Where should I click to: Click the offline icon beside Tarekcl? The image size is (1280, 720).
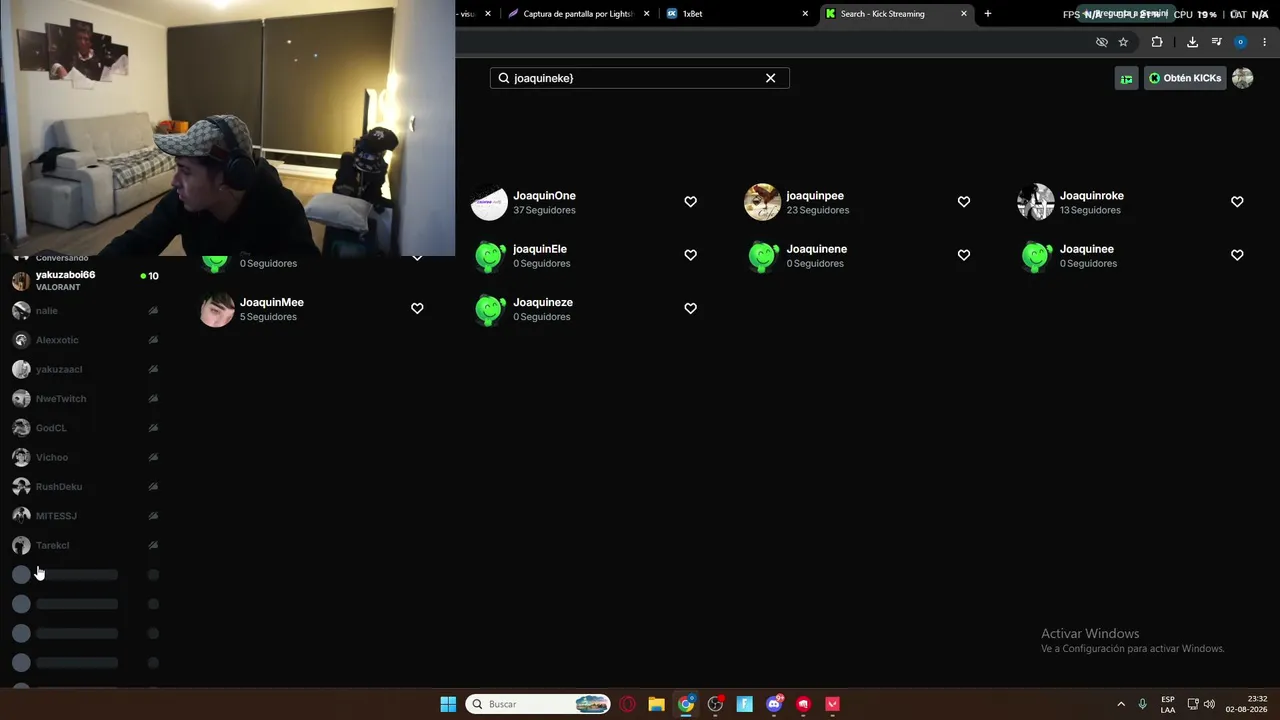[153, 545]
